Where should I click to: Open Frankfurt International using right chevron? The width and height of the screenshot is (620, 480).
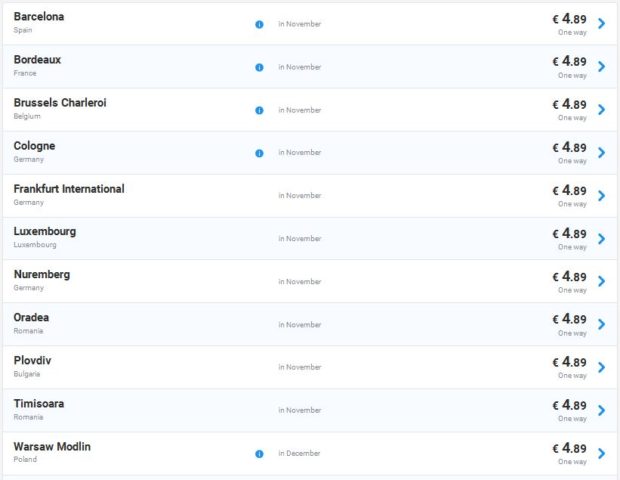(601, 196)
